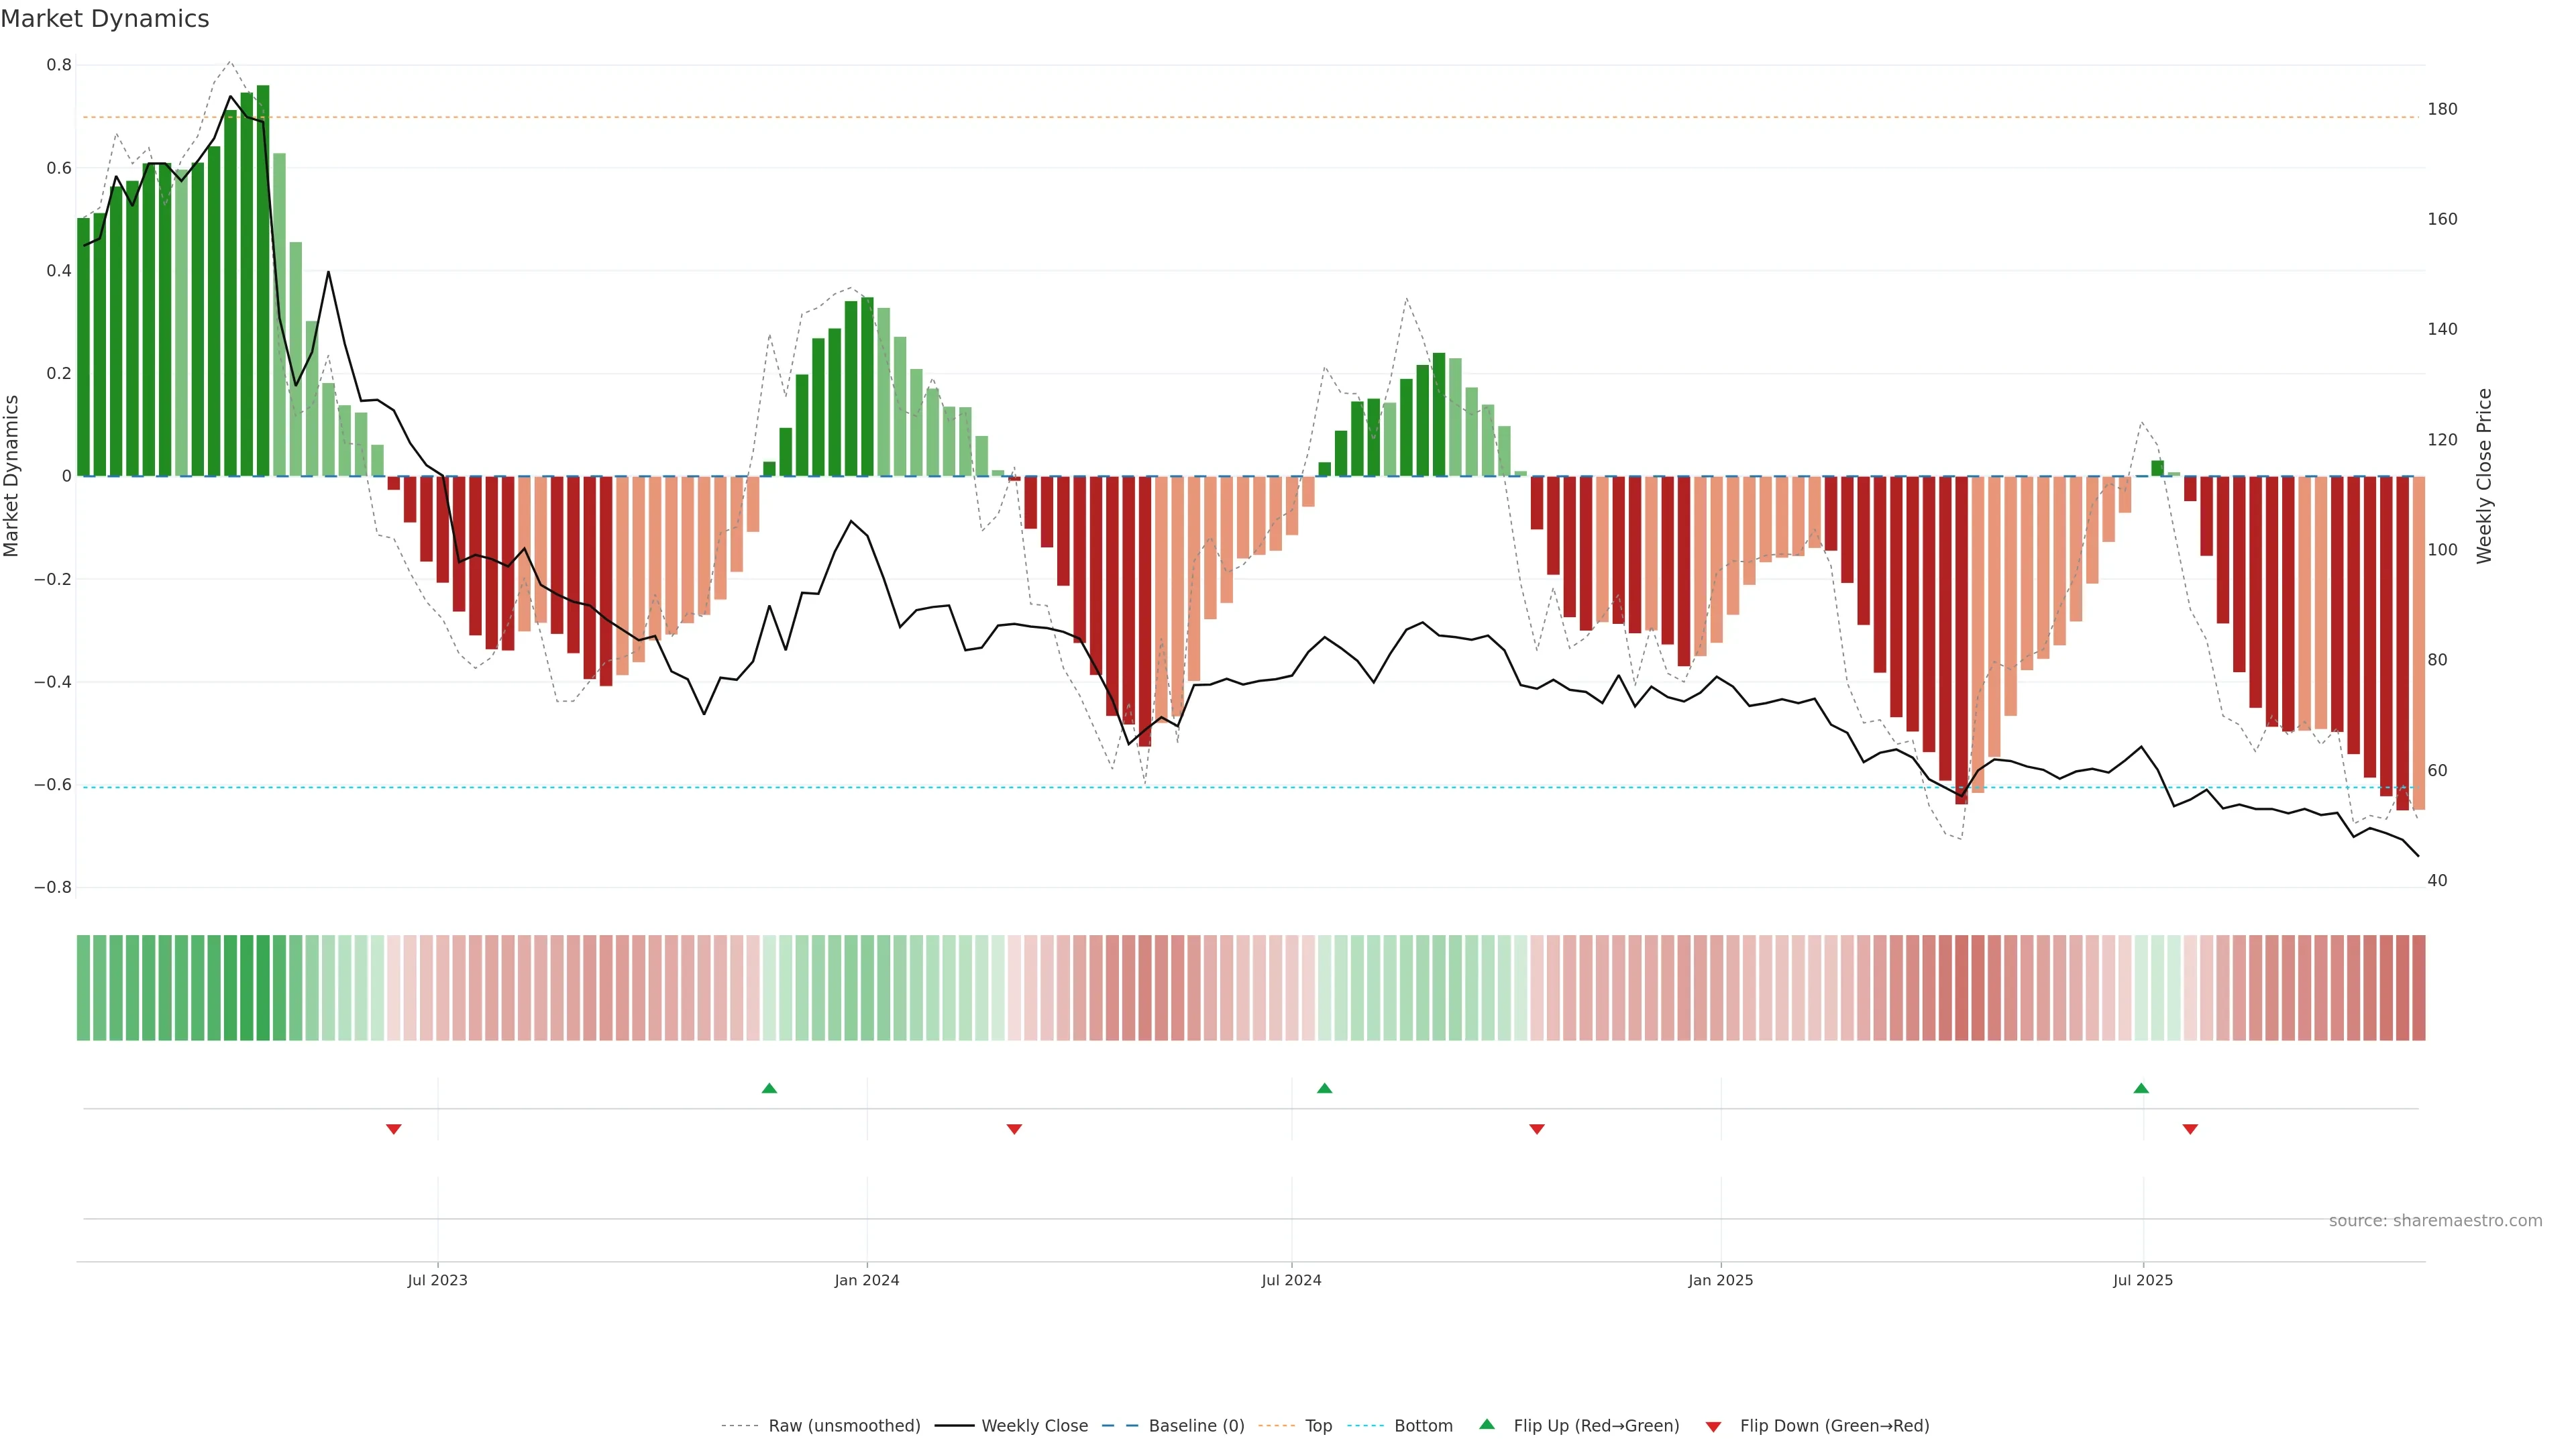
Task: Click the last red Flip Down marker after Jul 2025
Action: (x=2190, y=1129)
